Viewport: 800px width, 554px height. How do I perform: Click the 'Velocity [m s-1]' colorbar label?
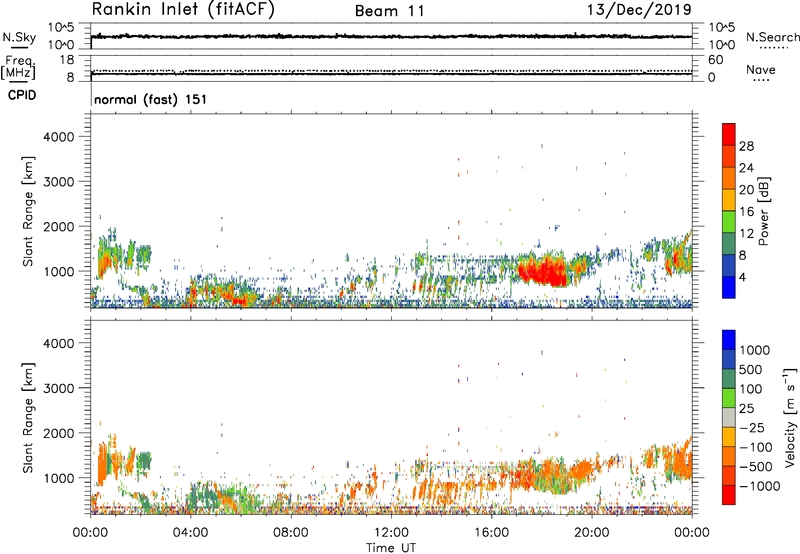(790, 417)
